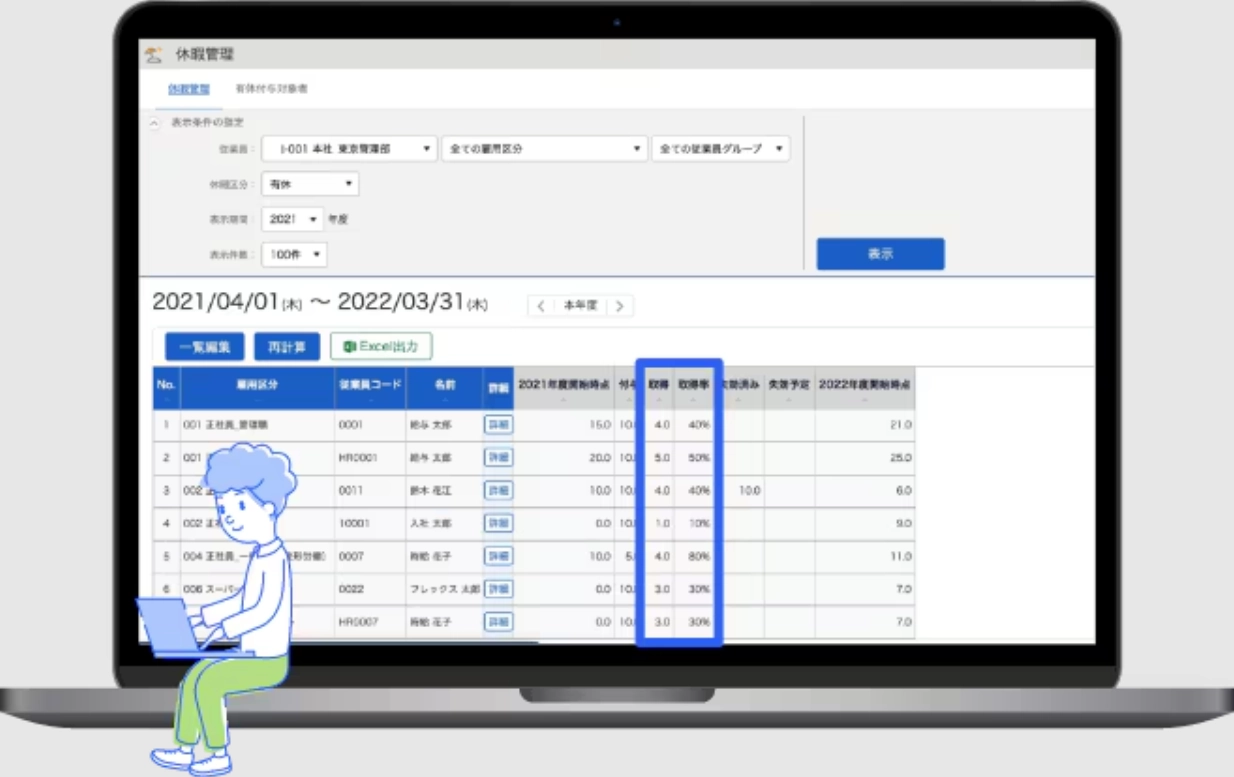Go to the previous fiscal year arrow
Viewport: 1234px width, 777px height.
coord(541,306)
